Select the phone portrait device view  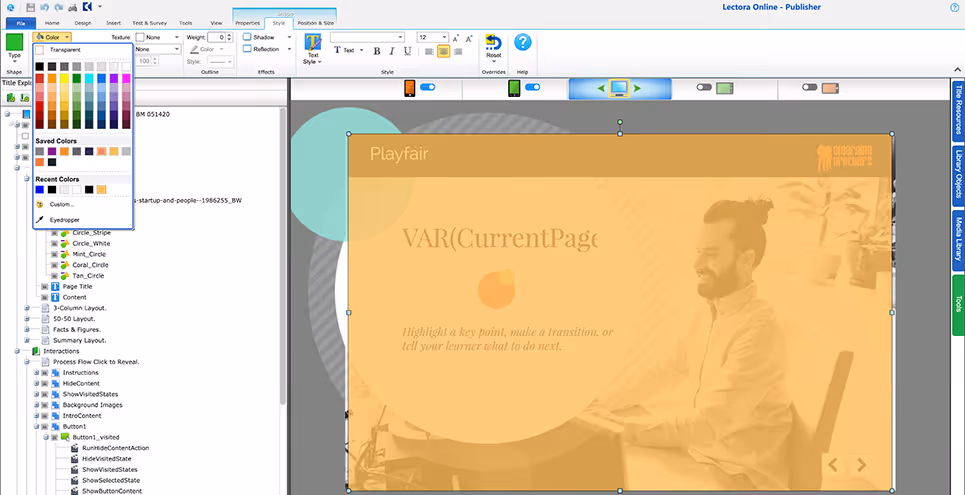coord(409,89)
